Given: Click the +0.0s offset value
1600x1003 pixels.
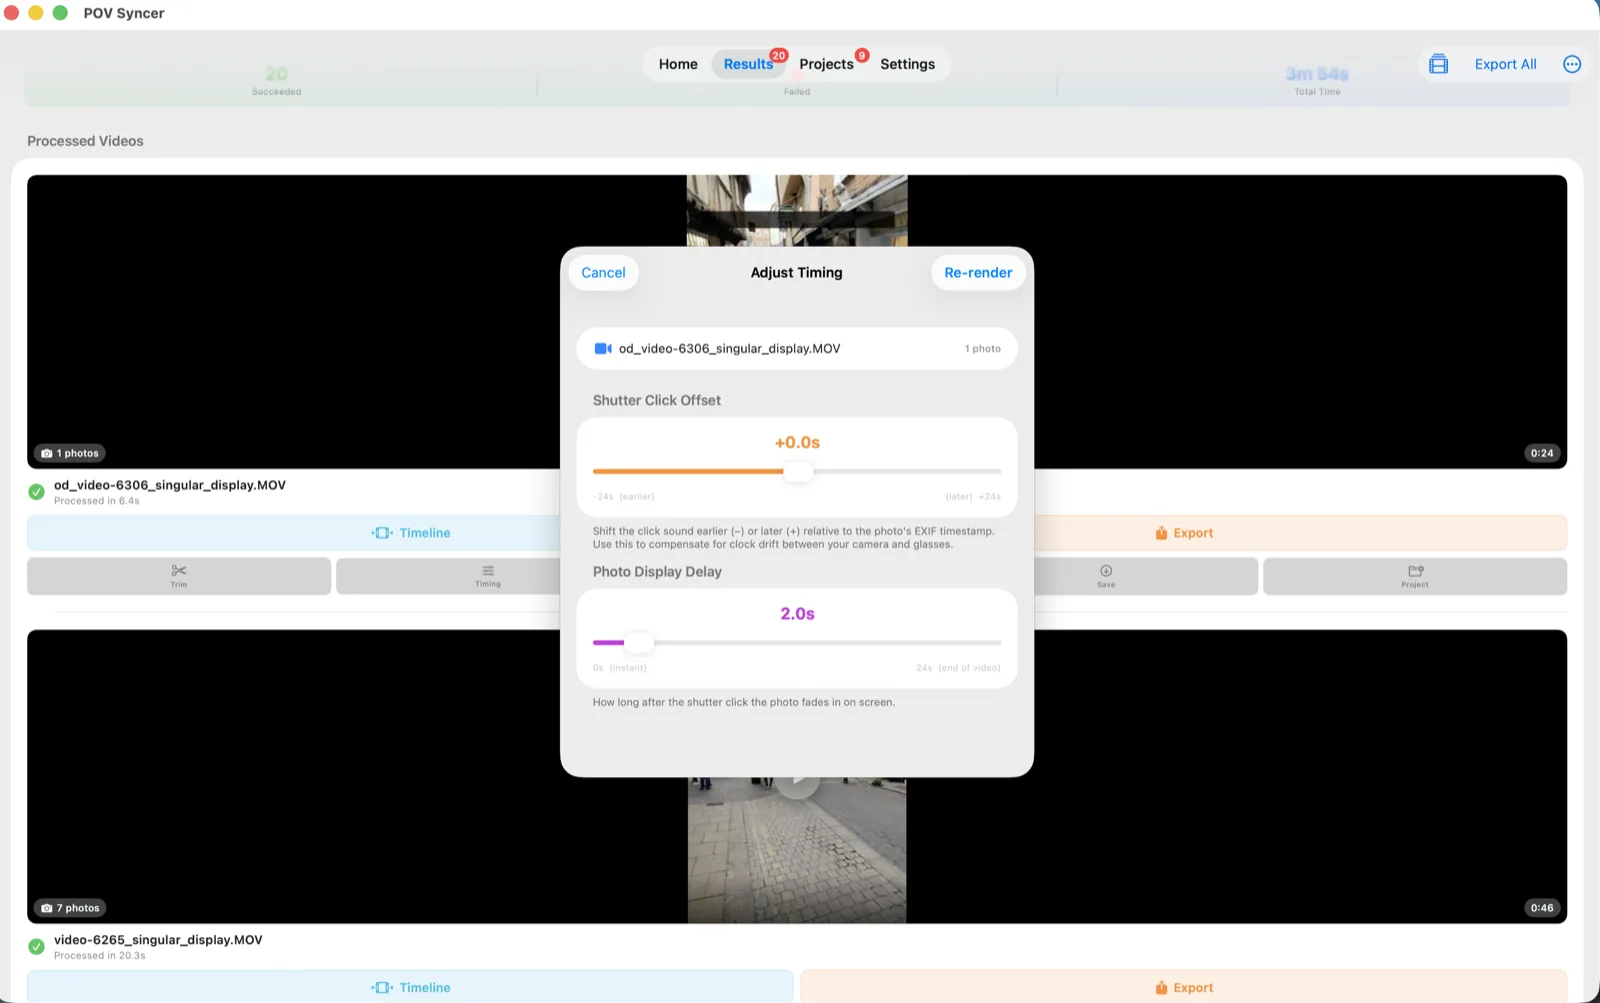Looking at the screenshot, I should click(x=797, y=442).
